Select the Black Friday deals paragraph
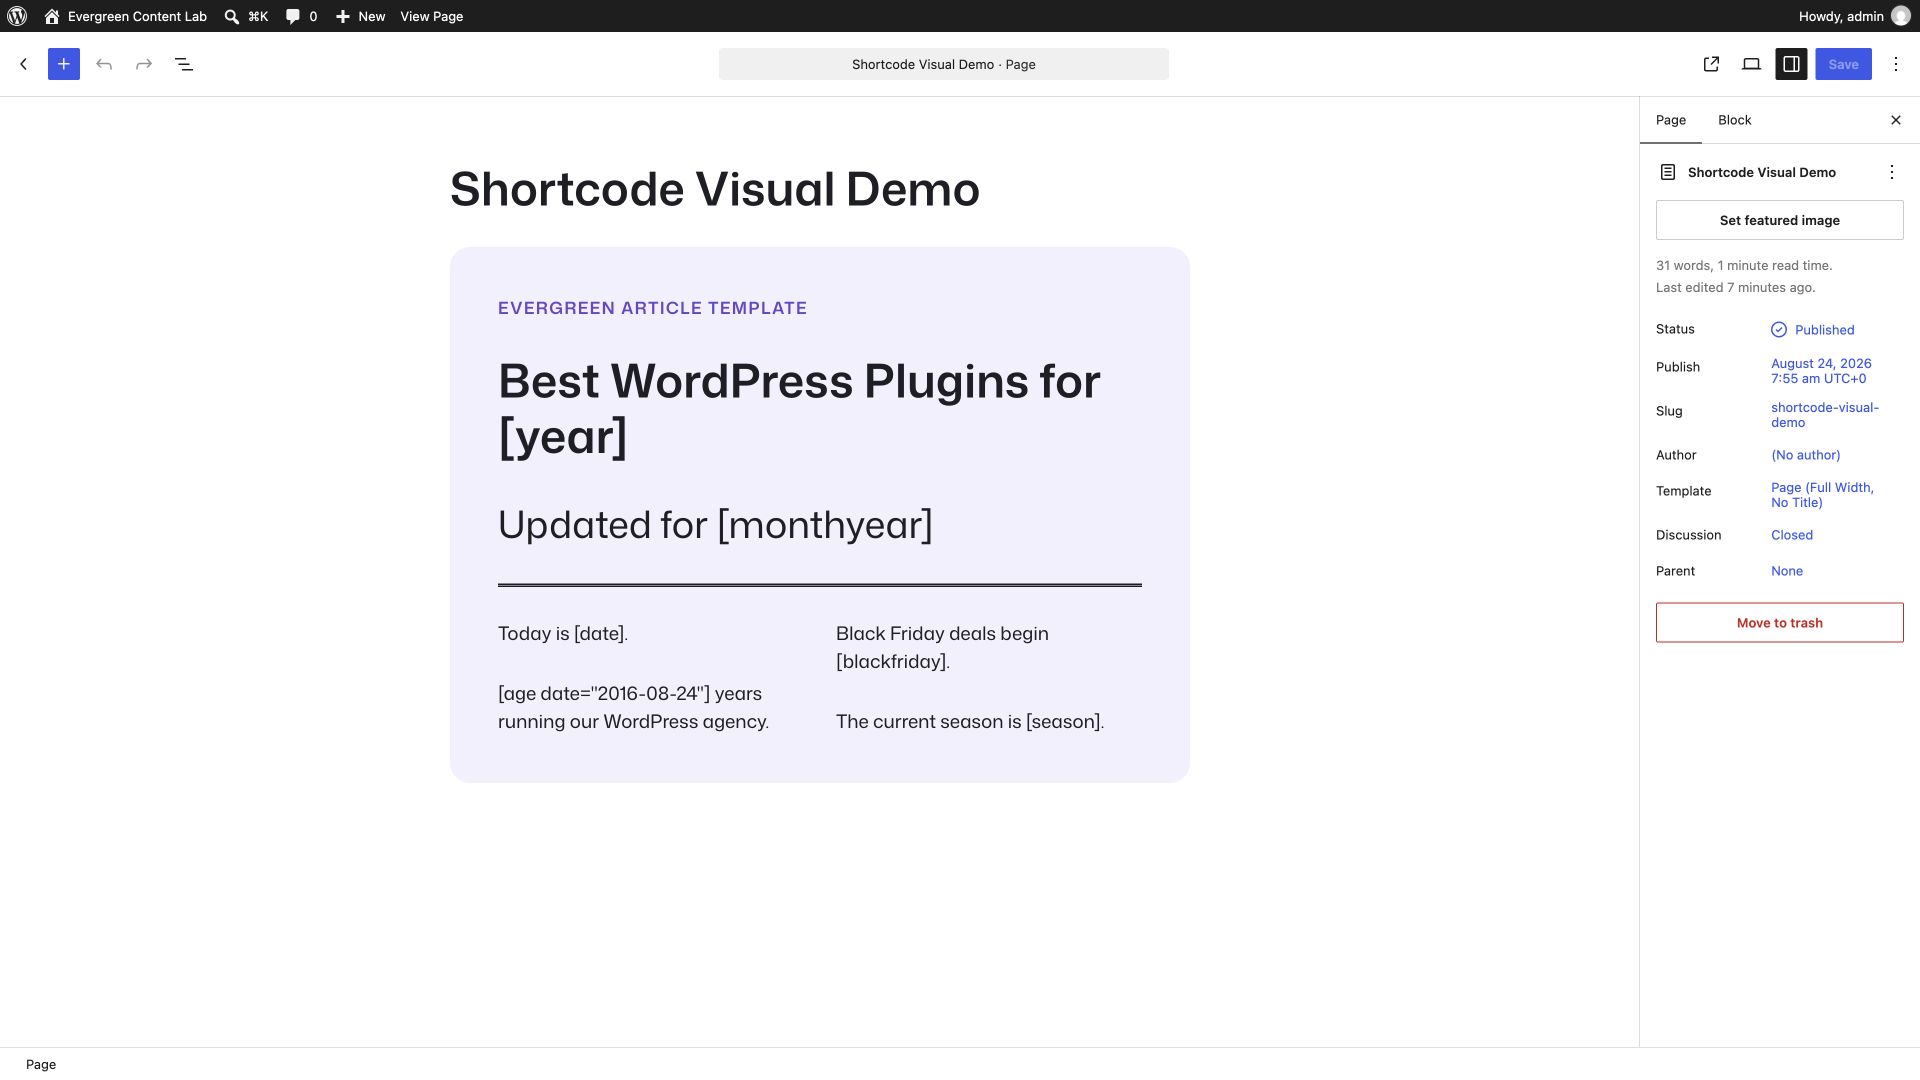Viewport: 1920px width, 1080px height. pos(943,648)
